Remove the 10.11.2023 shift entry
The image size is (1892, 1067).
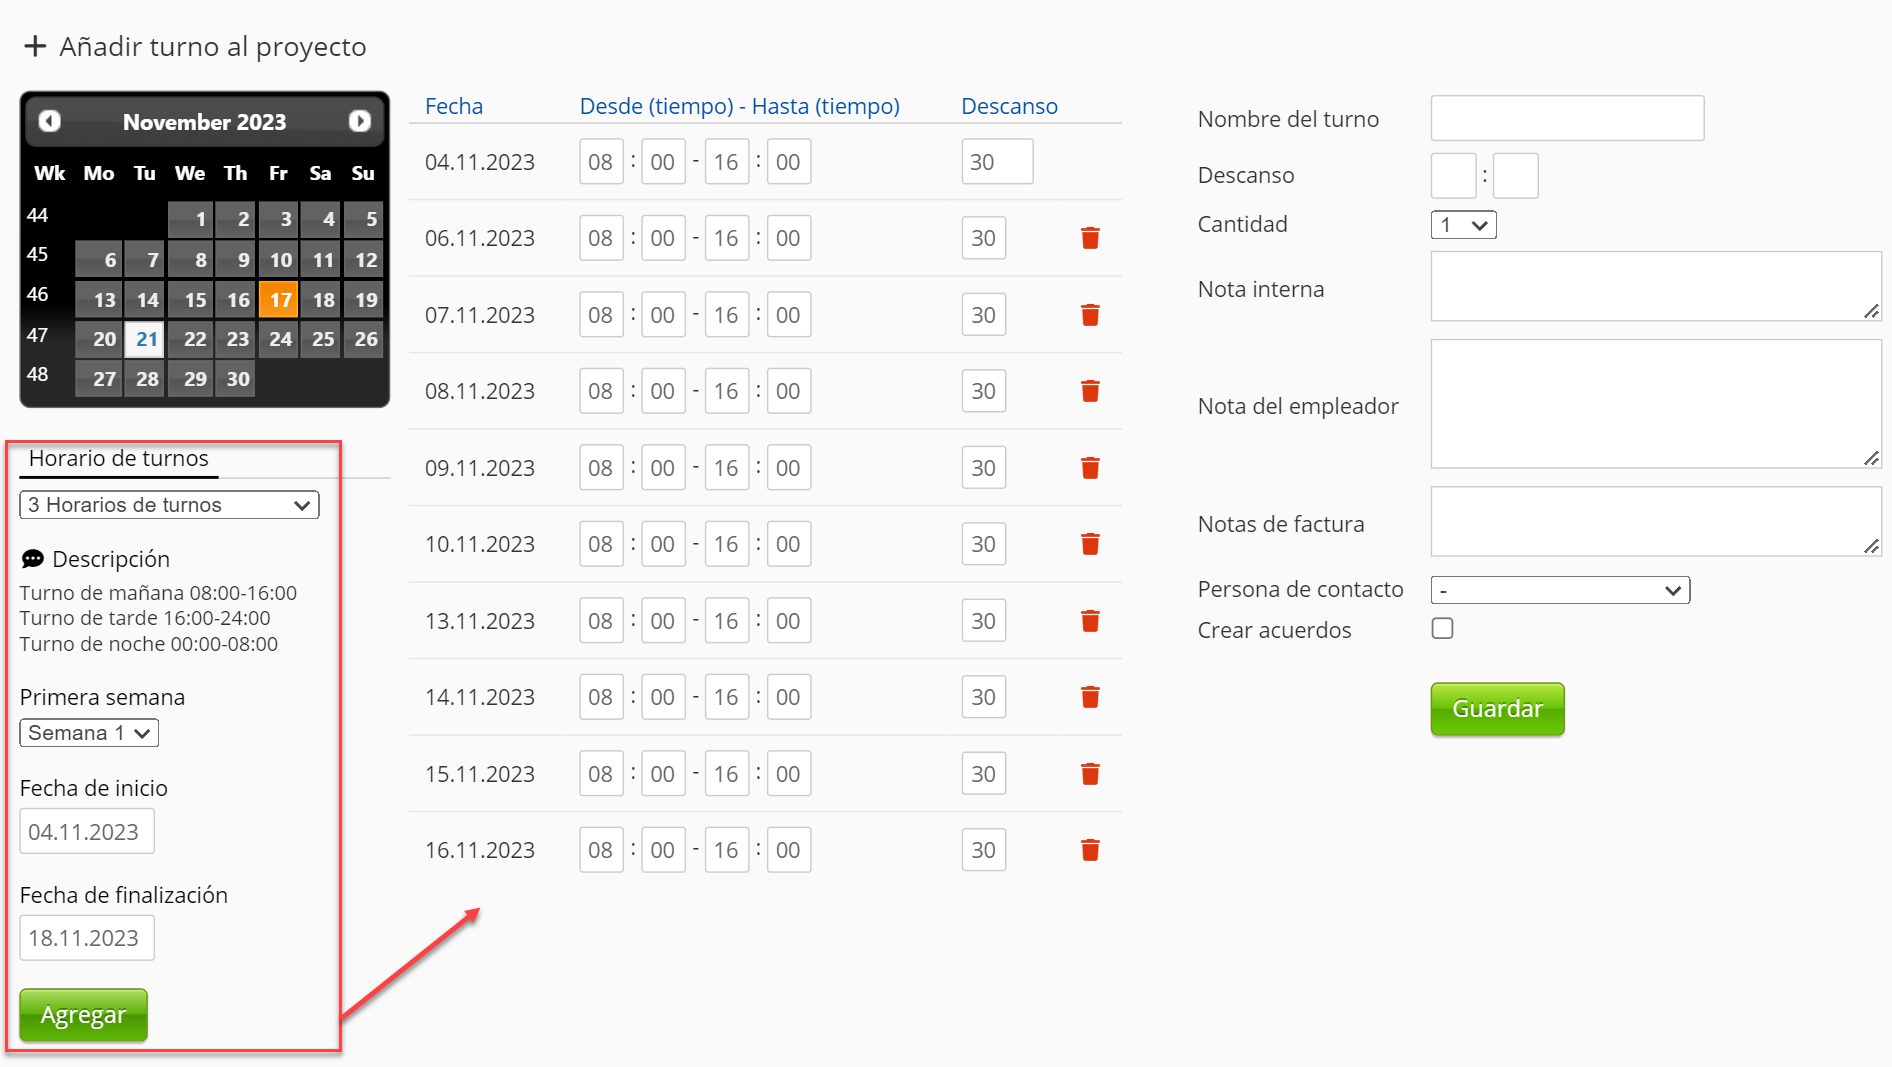click(x=1090, y=544)
